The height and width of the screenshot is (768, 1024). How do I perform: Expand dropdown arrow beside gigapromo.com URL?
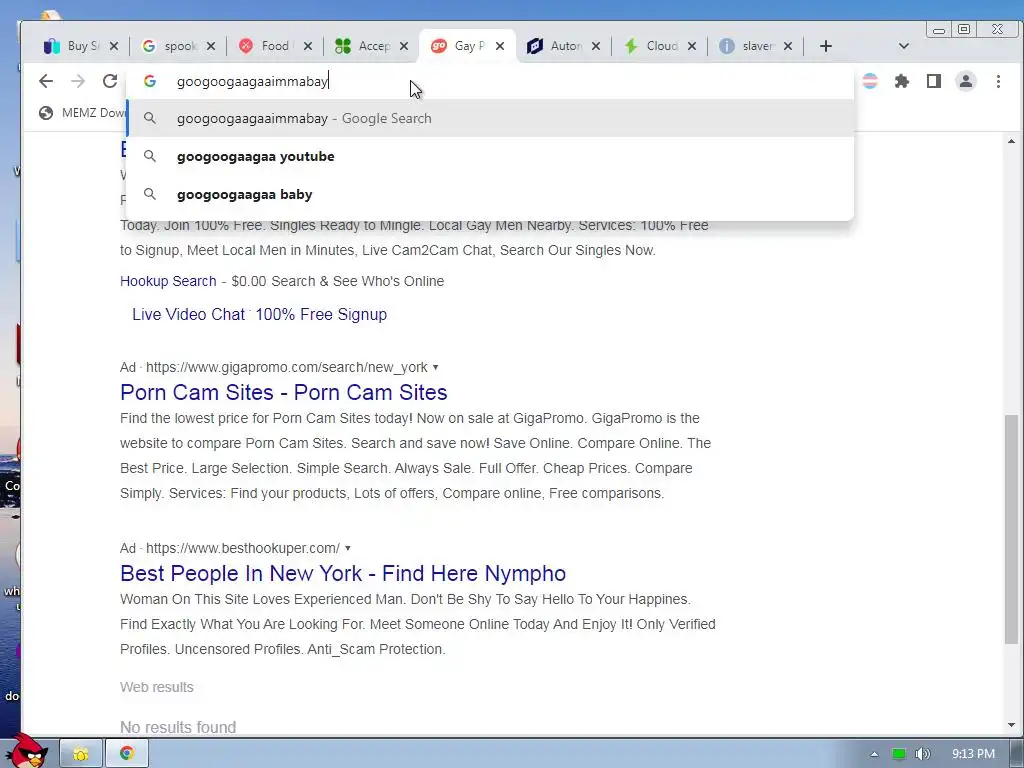(x=435, y=367)
